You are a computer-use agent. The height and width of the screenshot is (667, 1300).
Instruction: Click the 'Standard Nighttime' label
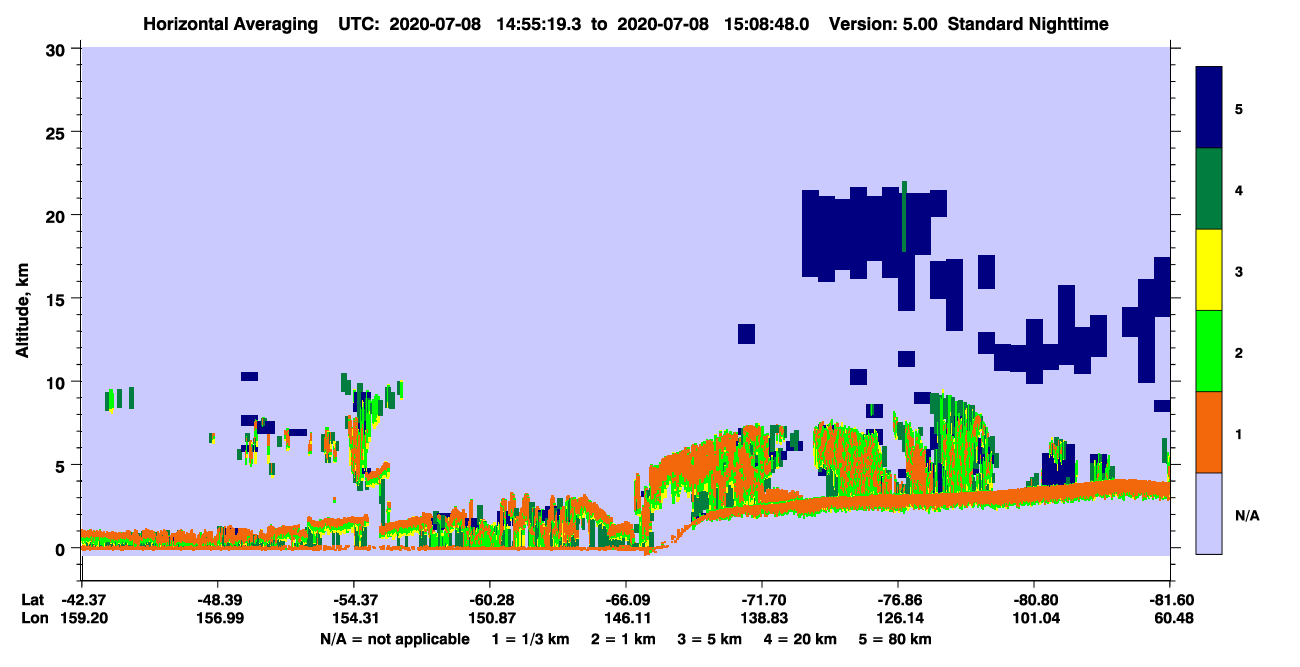[x=1028, y=23]
